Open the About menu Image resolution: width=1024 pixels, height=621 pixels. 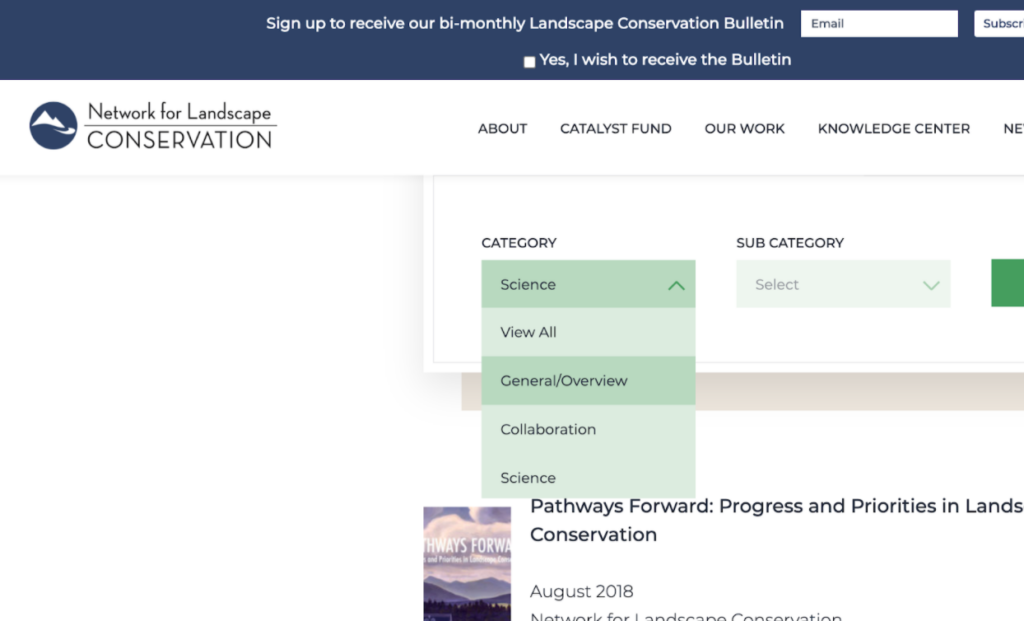(x=502, y=128)
